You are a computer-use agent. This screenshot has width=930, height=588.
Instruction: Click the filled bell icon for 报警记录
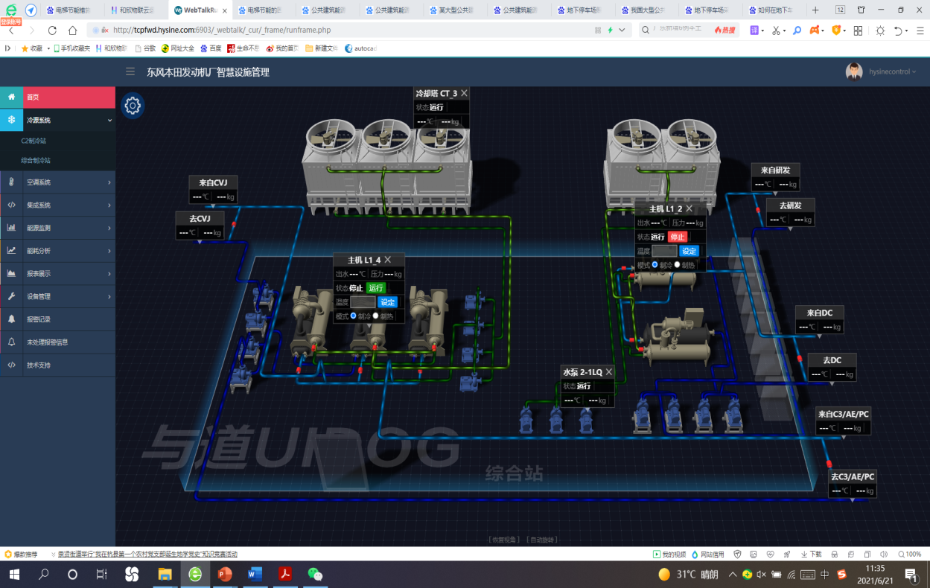[11, 319]
